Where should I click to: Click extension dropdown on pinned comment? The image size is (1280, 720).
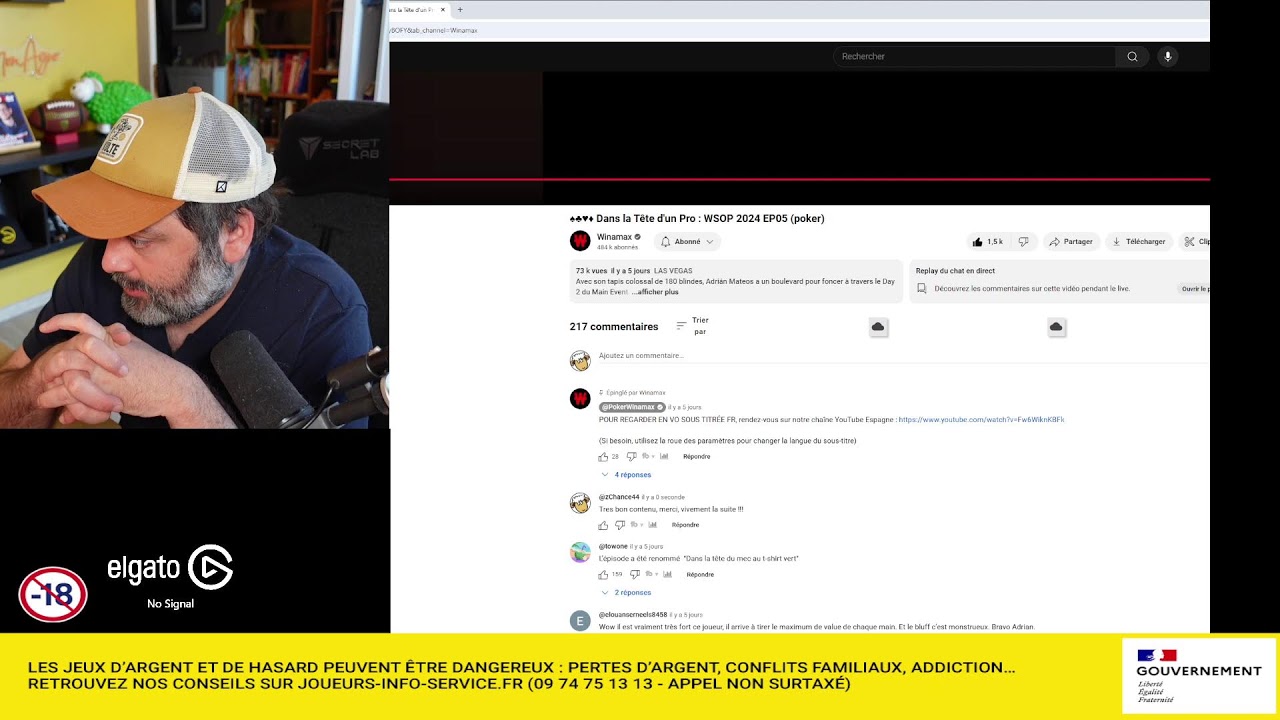(648, 457)
